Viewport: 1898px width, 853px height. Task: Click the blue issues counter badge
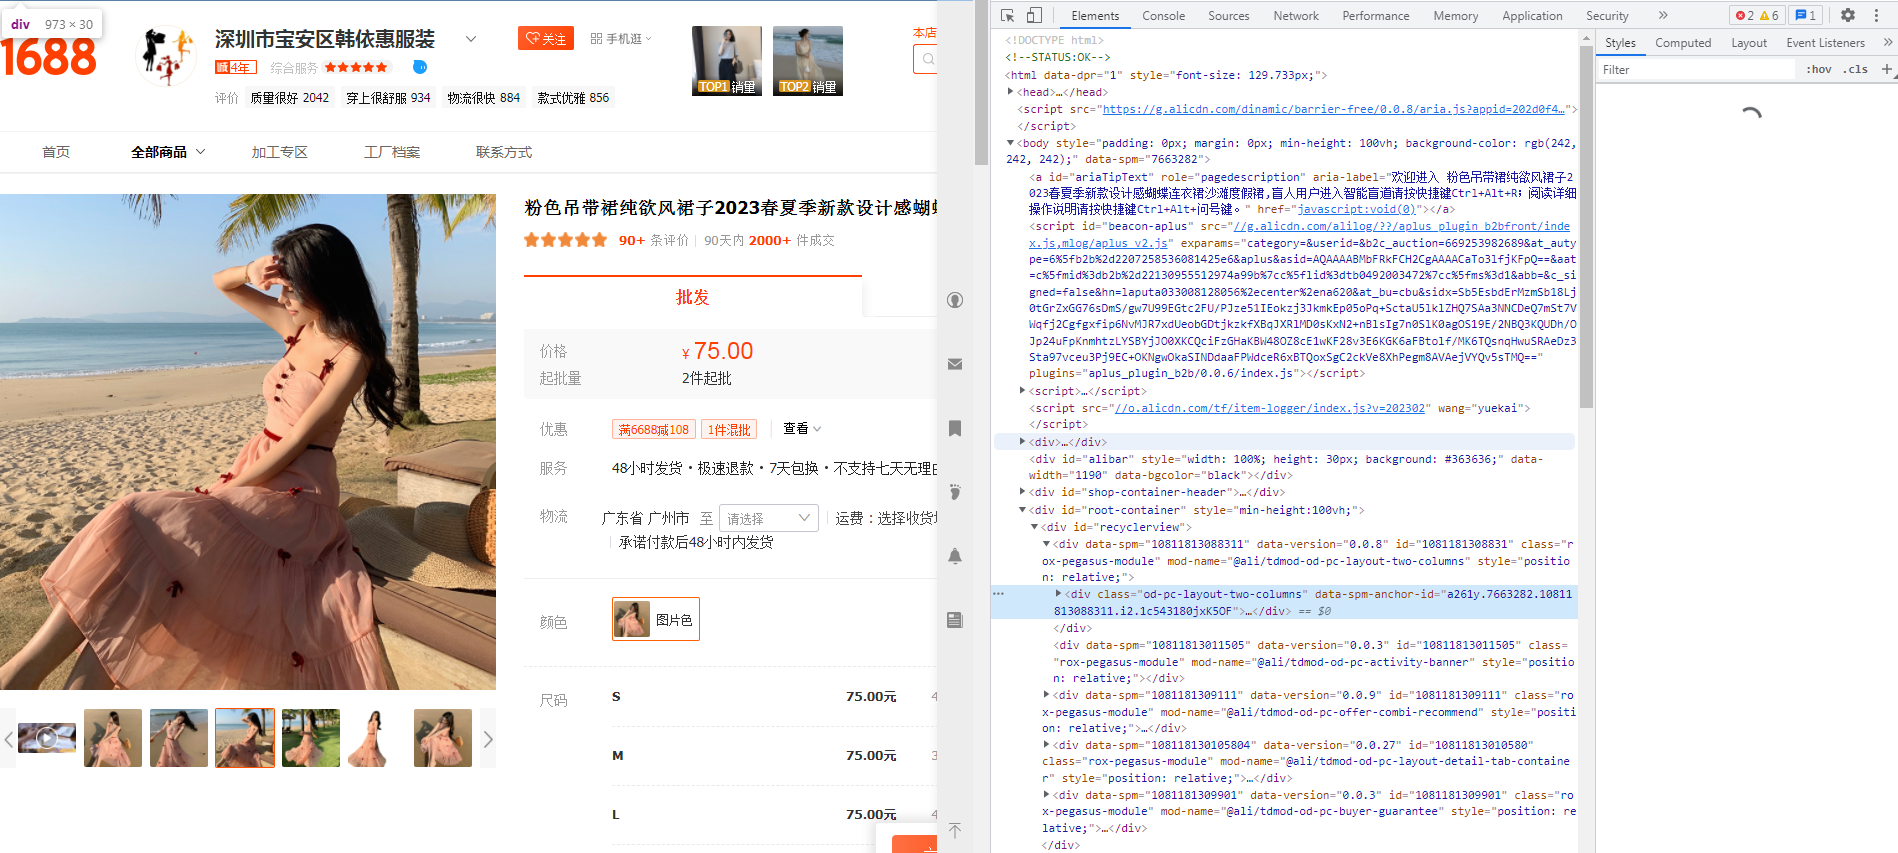coord(1805,15)
